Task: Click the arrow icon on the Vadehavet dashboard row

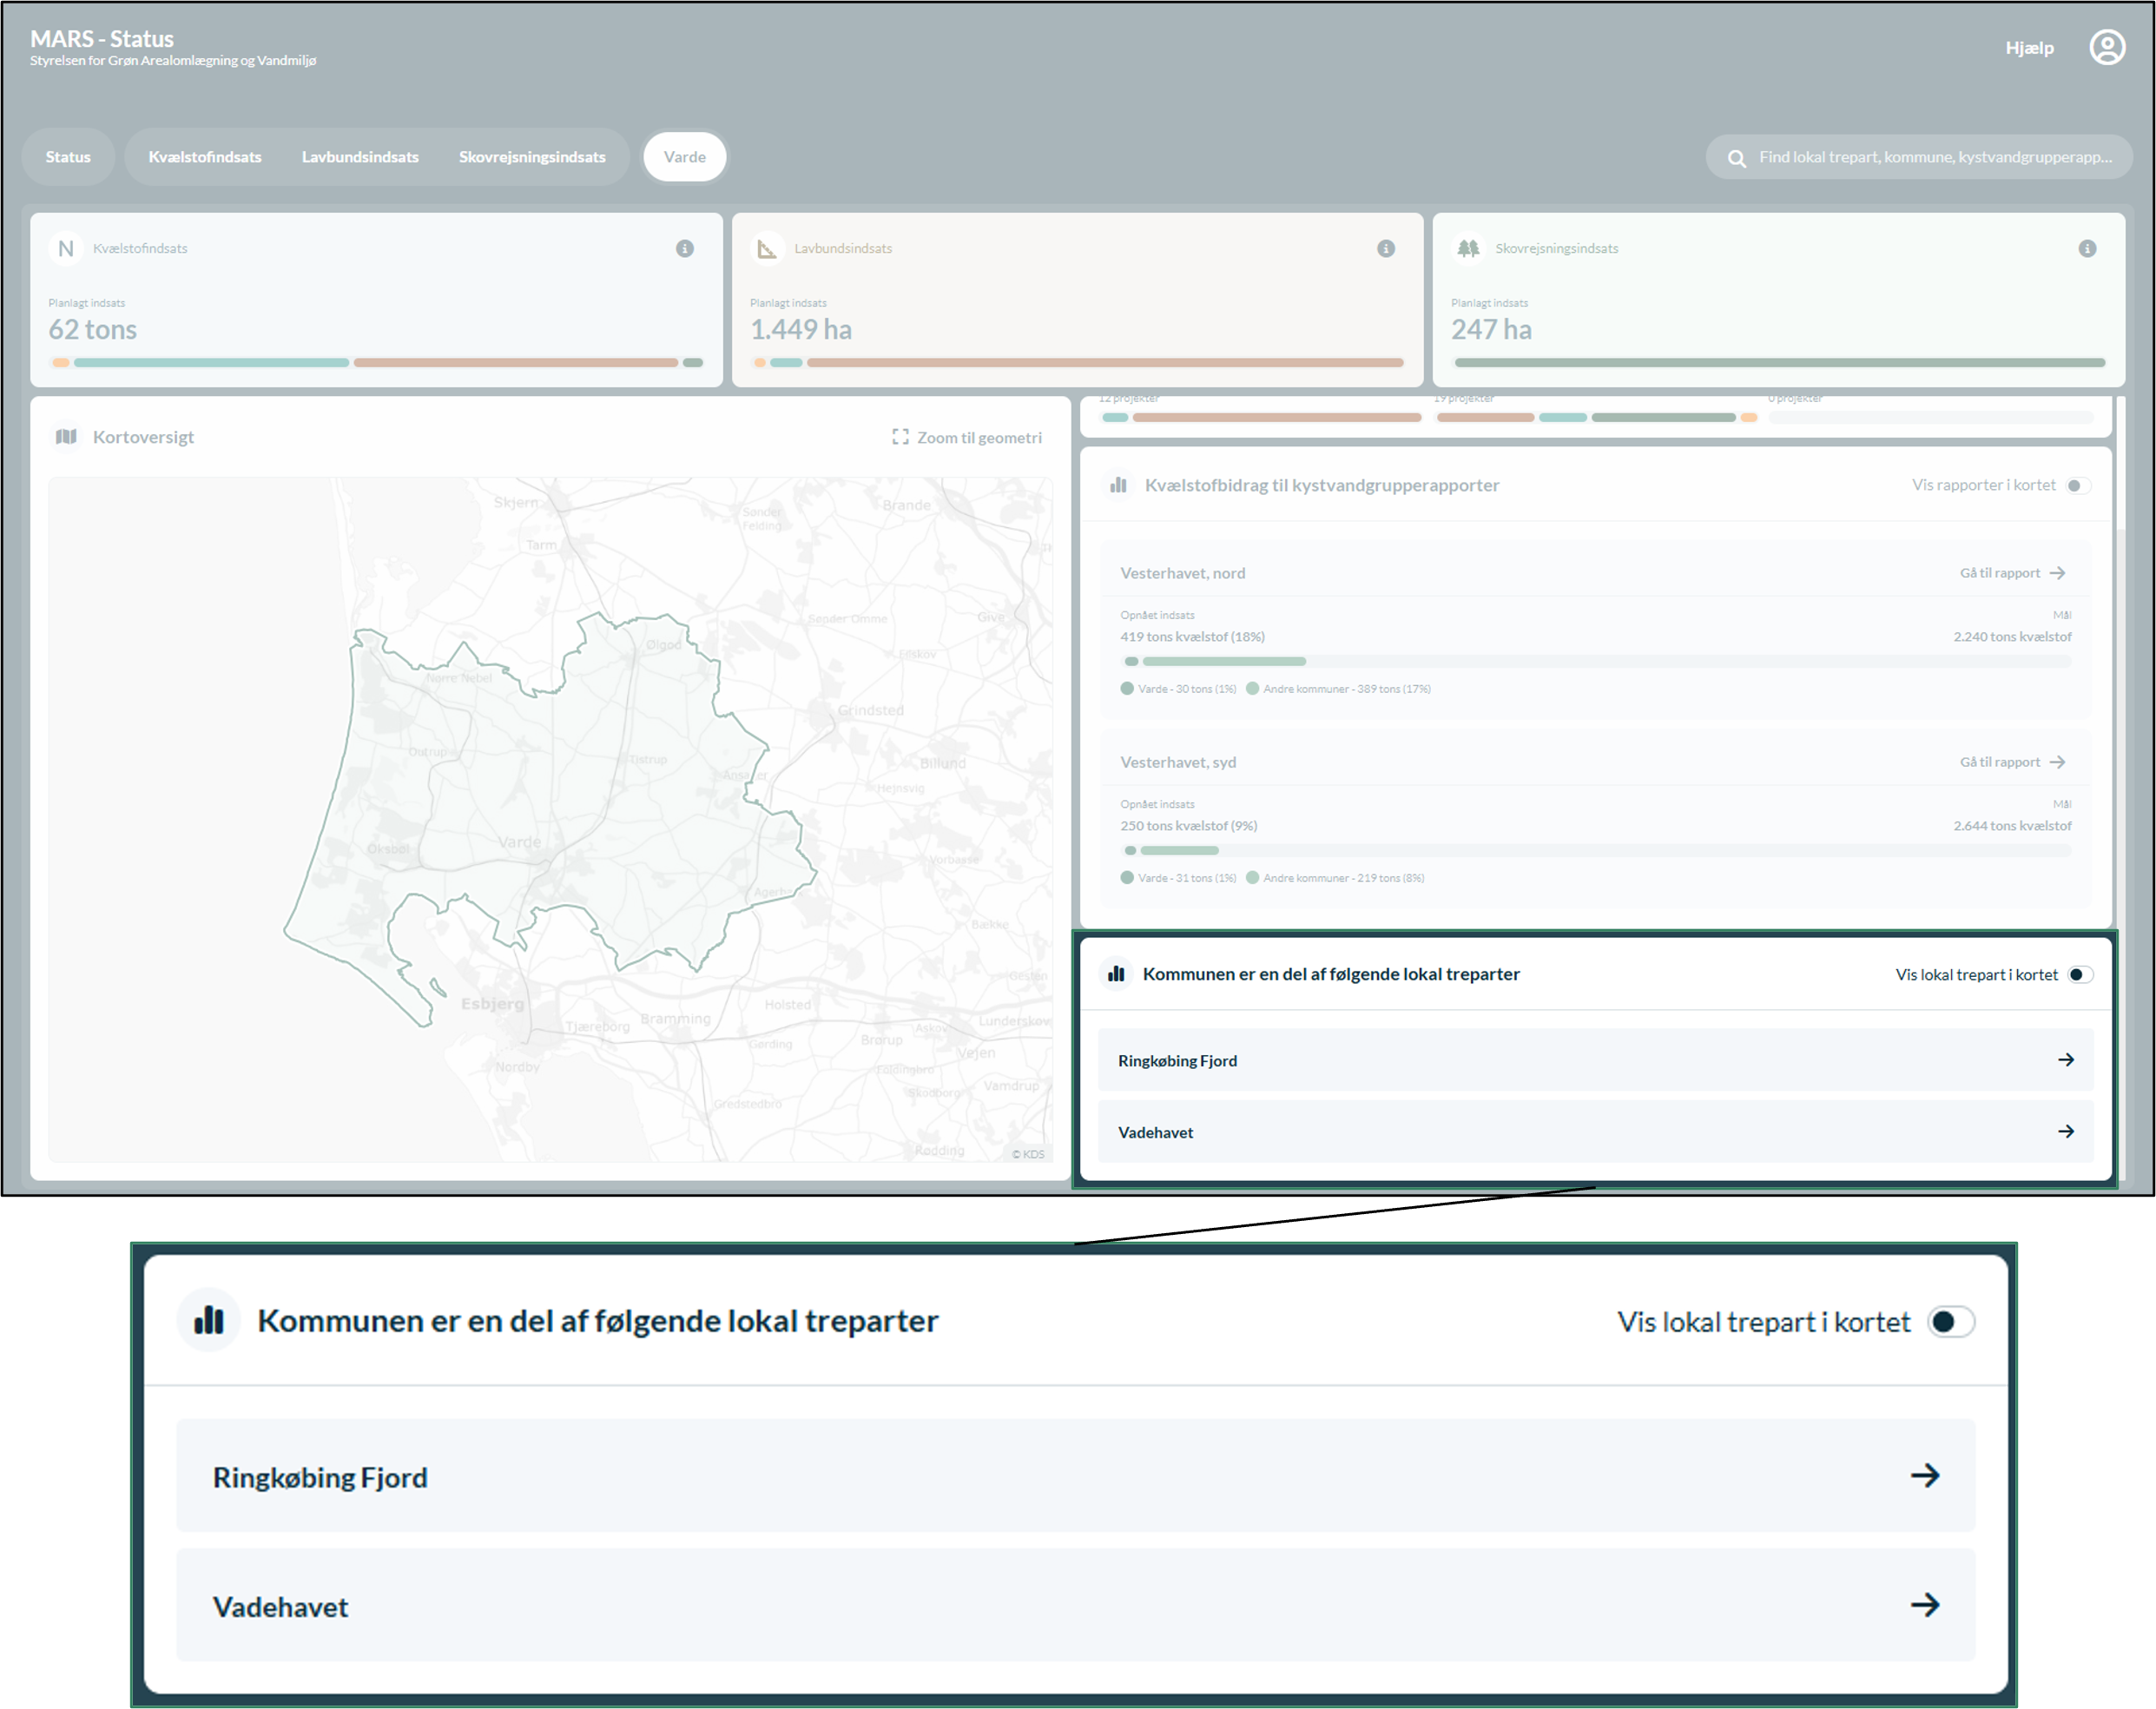Action: pos(2066,1131)
